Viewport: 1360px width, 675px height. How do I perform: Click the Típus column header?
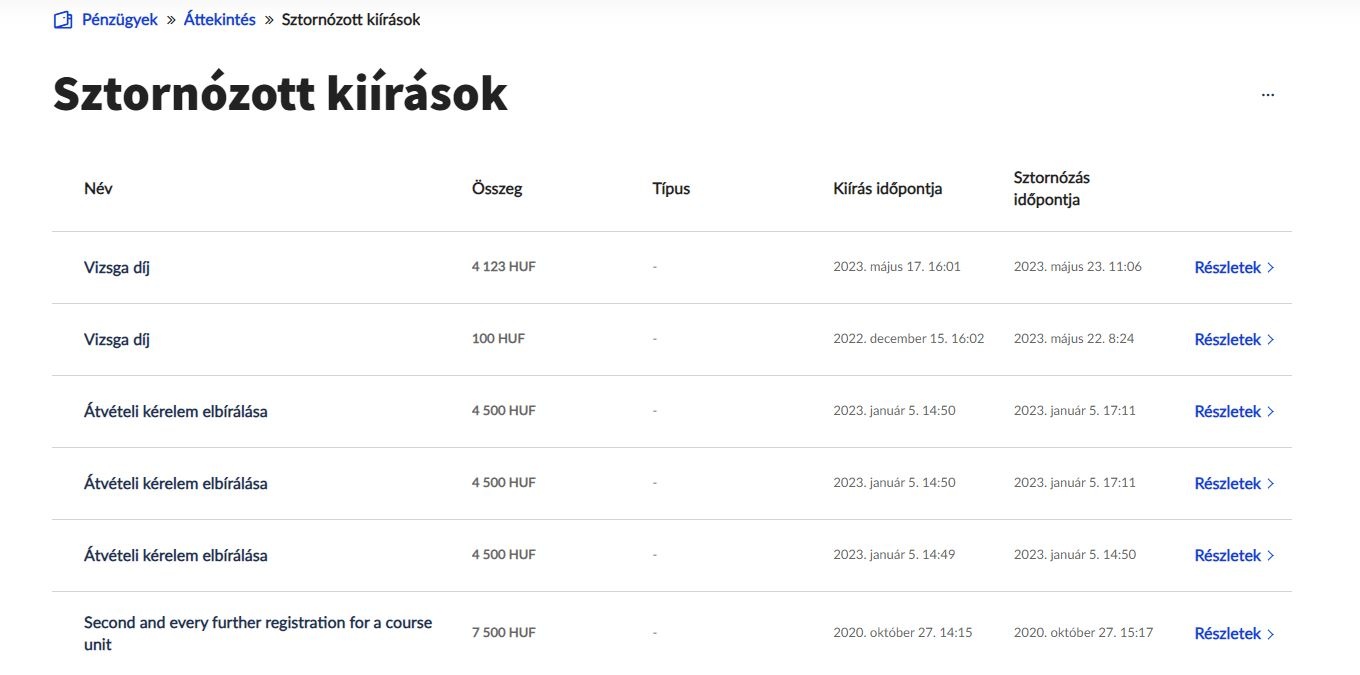[x=671, y=189]
